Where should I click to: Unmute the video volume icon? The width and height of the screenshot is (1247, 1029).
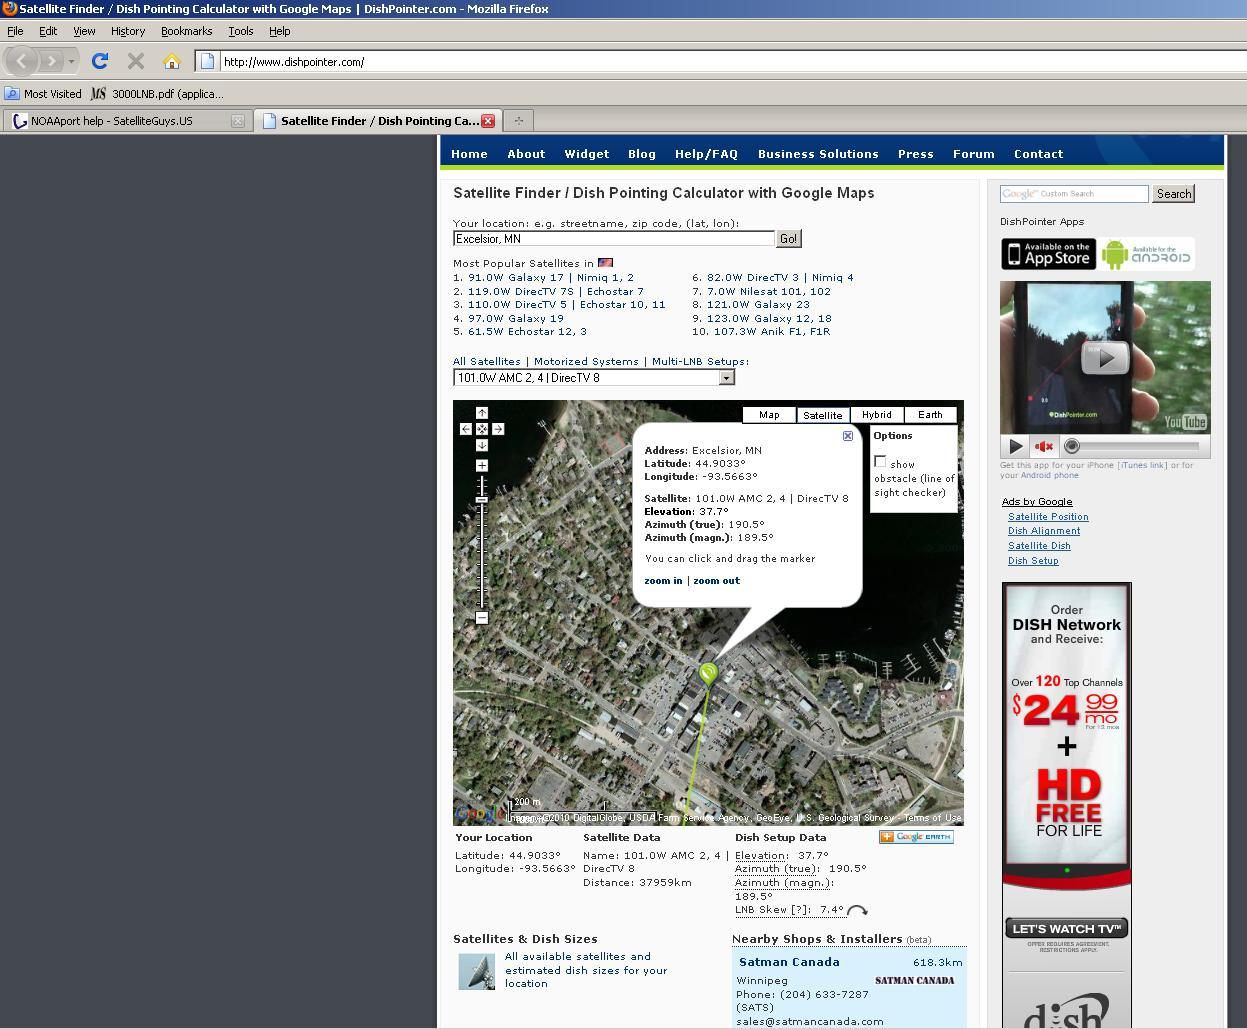(x=1045, y=447)
